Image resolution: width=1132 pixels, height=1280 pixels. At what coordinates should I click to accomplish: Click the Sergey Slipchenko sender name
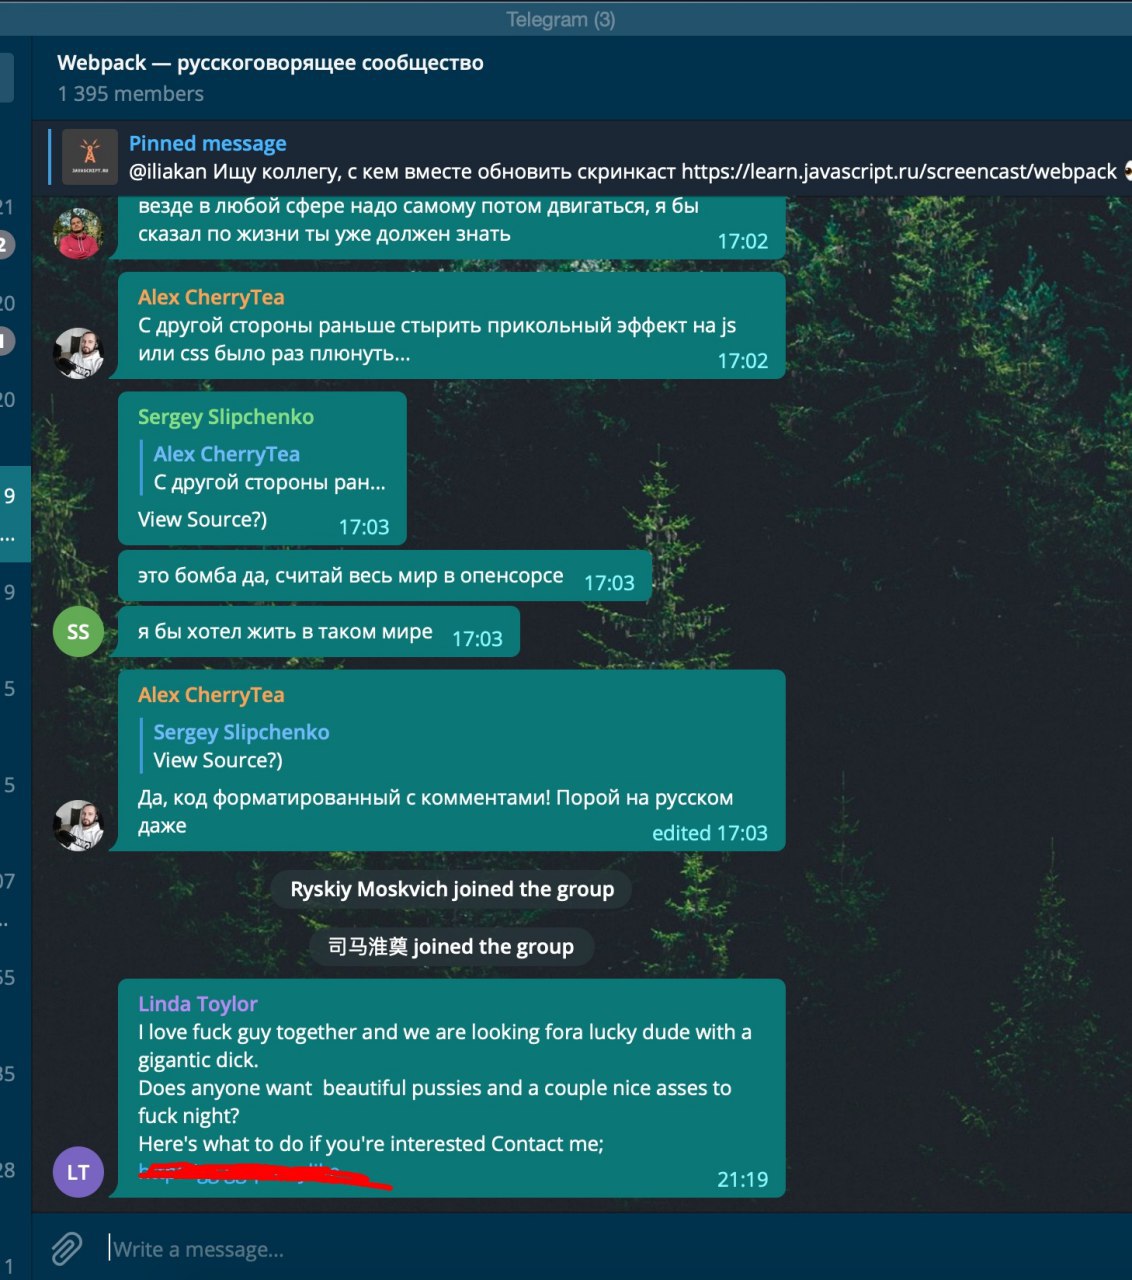tap(226, 417)
